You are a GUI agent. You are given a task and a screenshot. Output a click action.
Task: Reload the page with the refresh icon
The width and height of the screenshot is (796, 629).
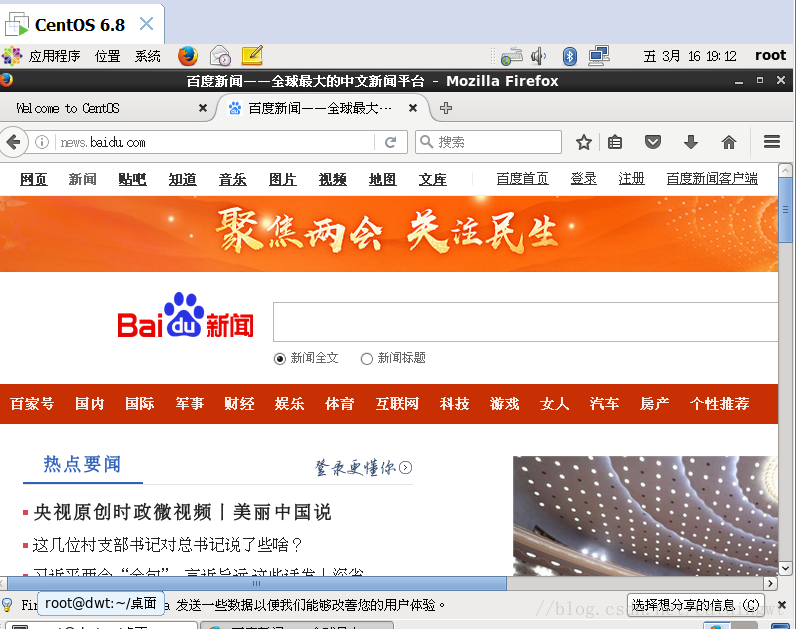[x=390, y=142]
